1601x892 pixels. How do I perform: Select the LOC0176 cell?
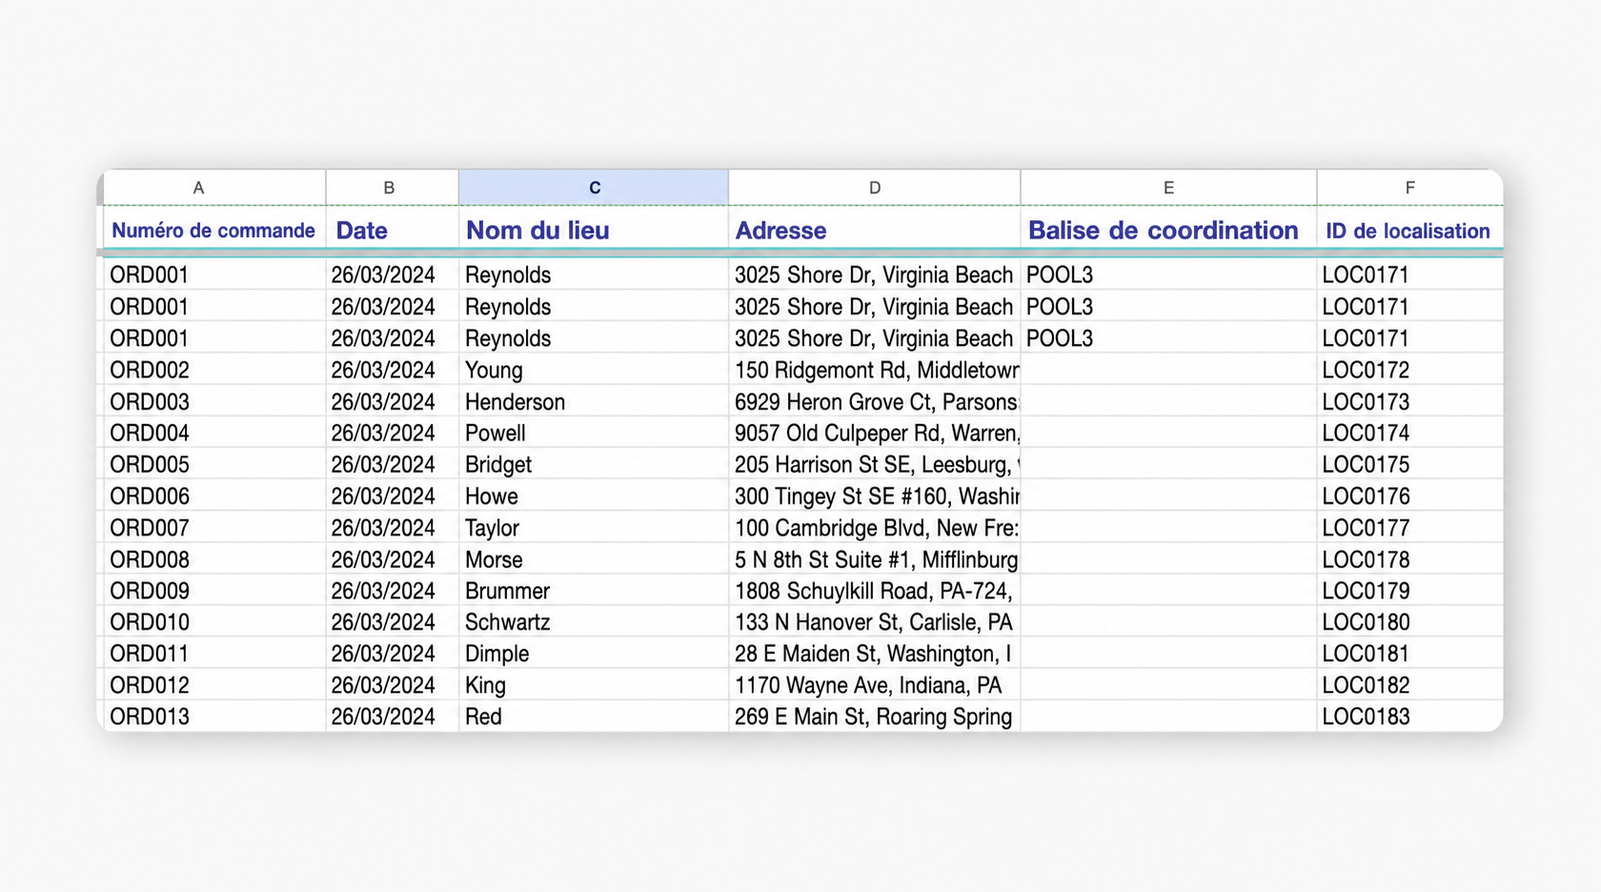[x=1410, y=496]
